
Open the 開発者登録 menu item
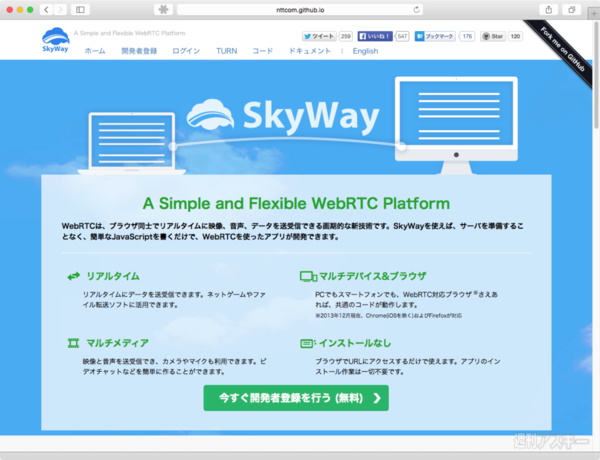[139, 51]
